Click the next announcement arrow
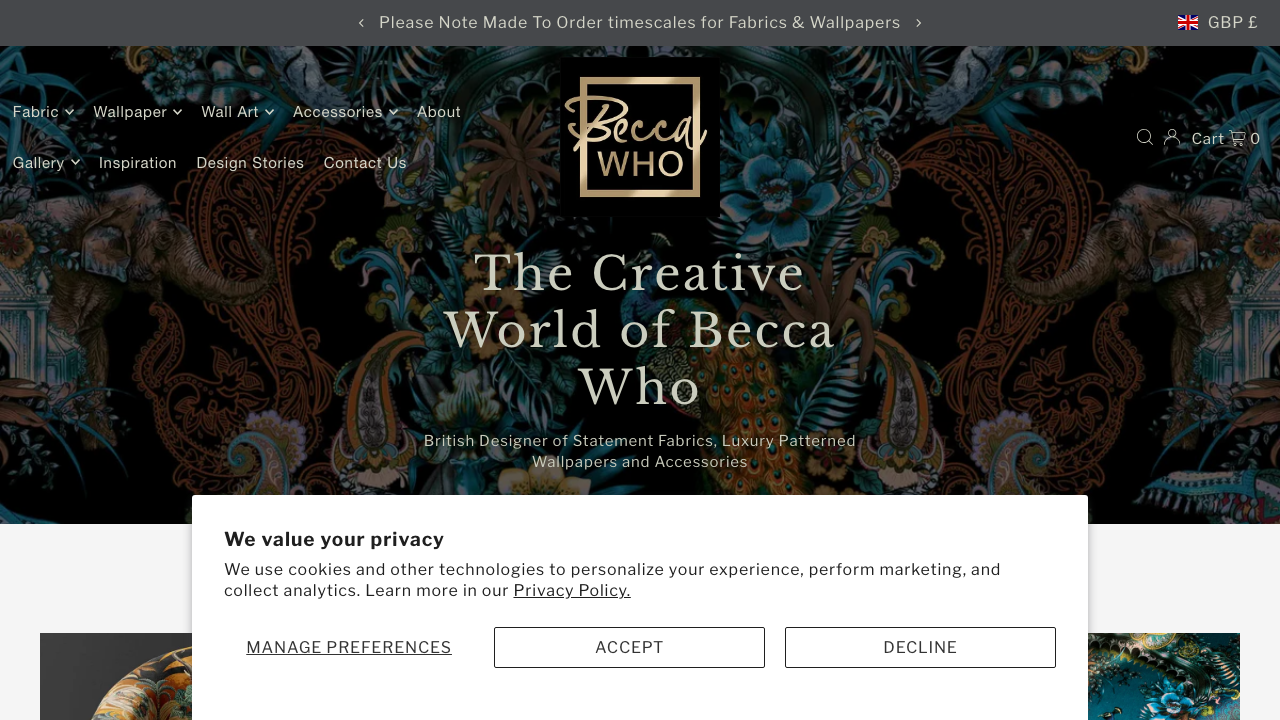 pos(917,21)
